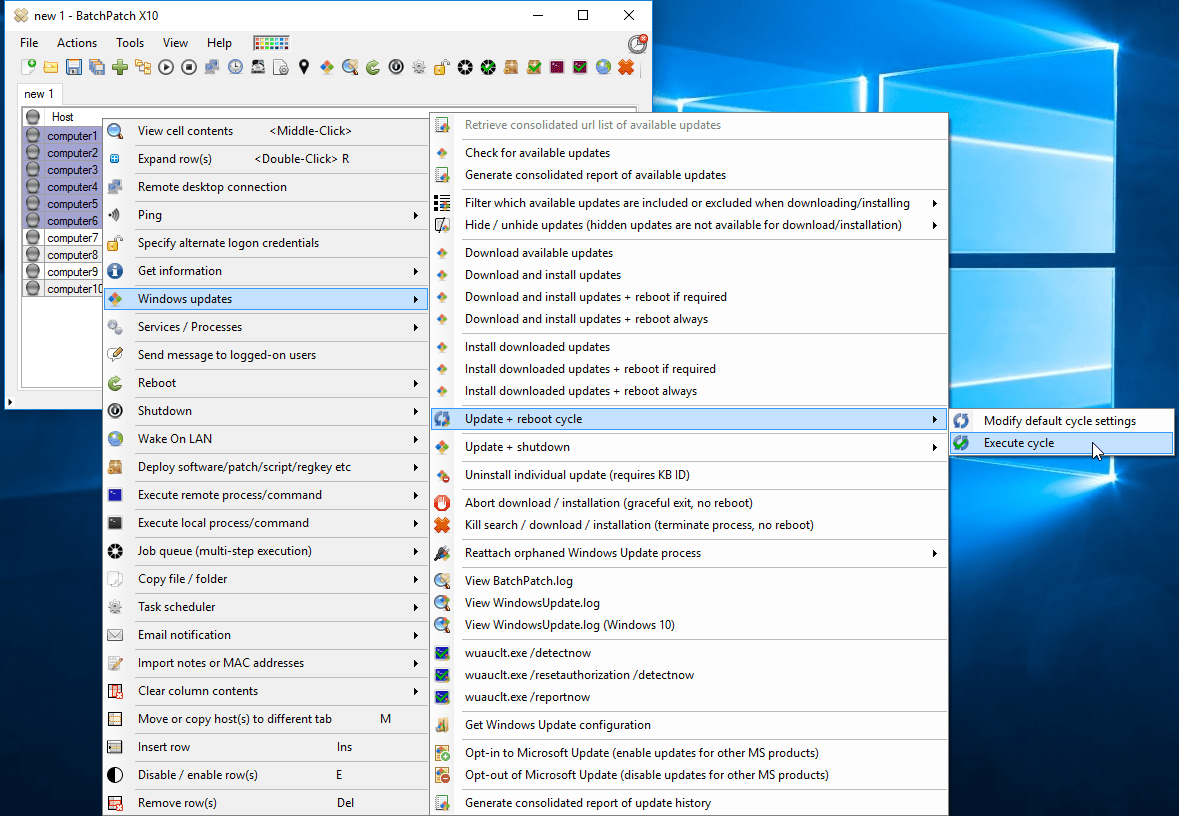The width and height of the screenshot is (1179, 816).
Task: Click the green reboot arrow toolbar icon
Action: (x=373, y=67)
